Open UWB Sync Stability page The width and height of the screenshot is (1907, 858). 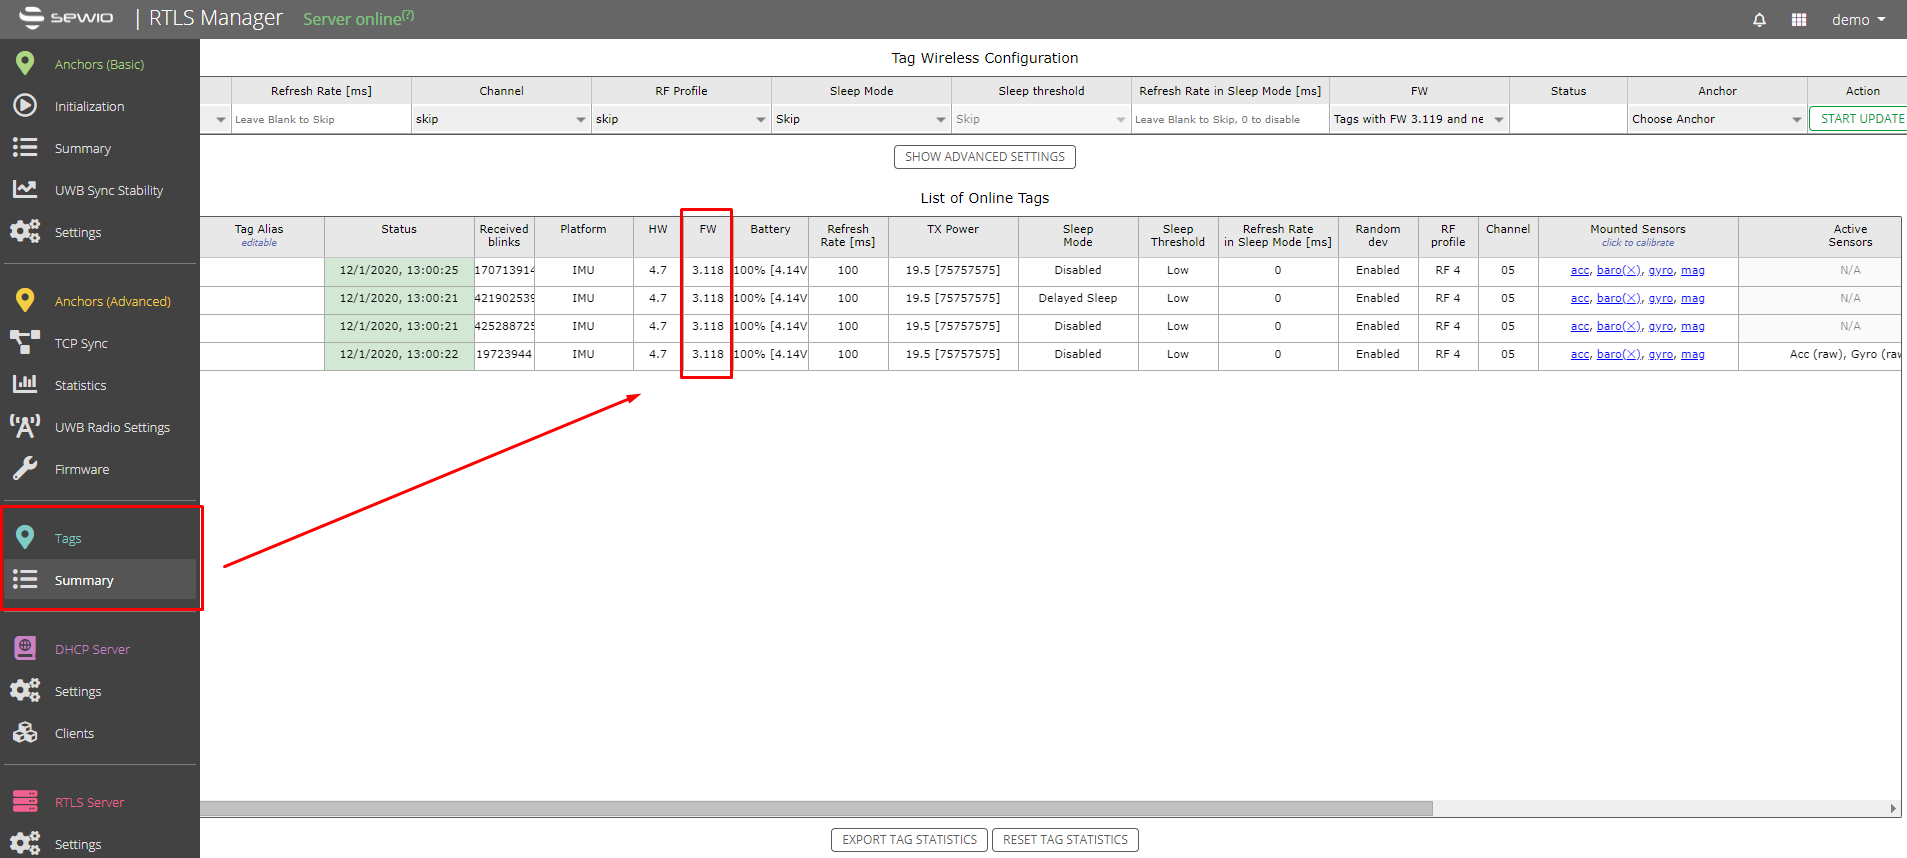109,190
